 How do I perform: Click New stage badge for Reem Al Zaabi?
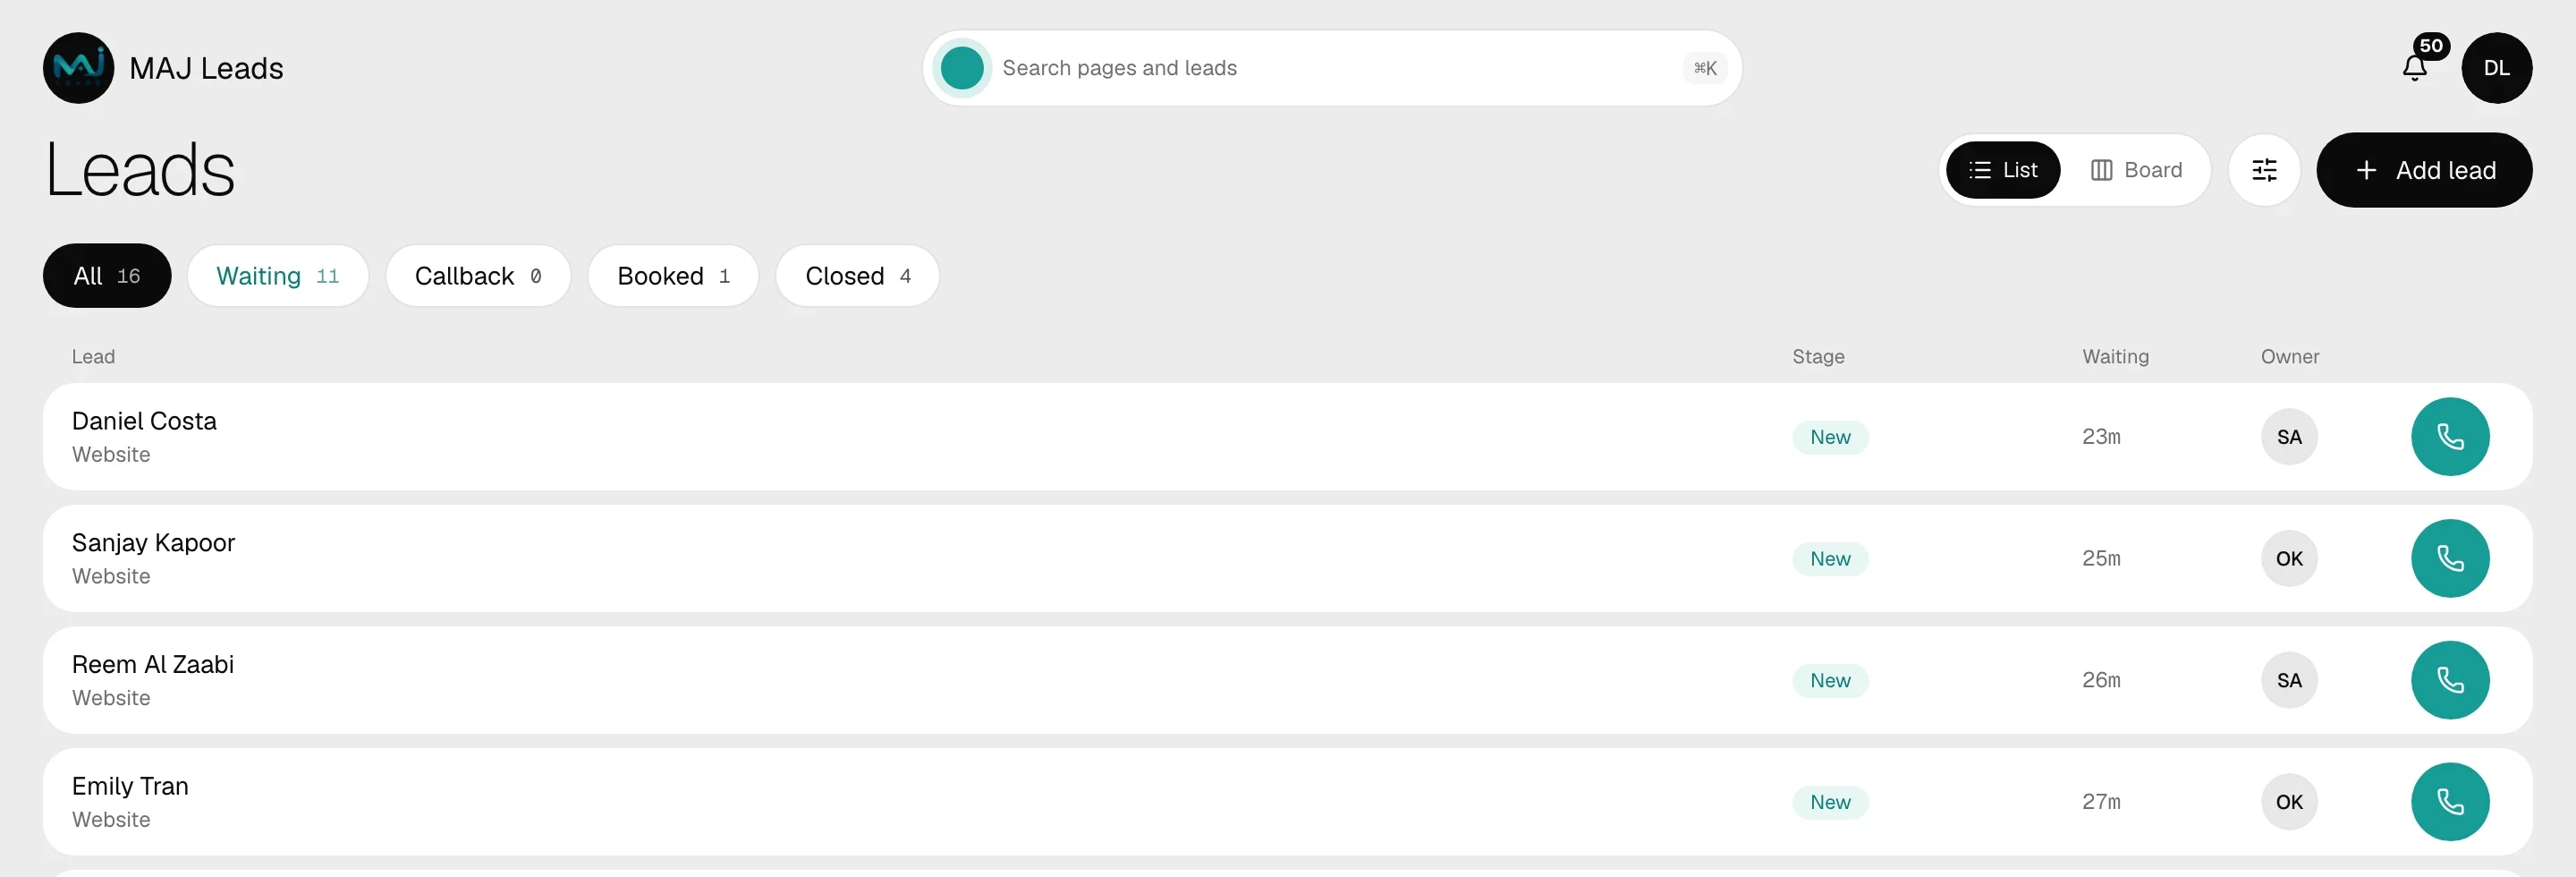(x=1830, y=680)
